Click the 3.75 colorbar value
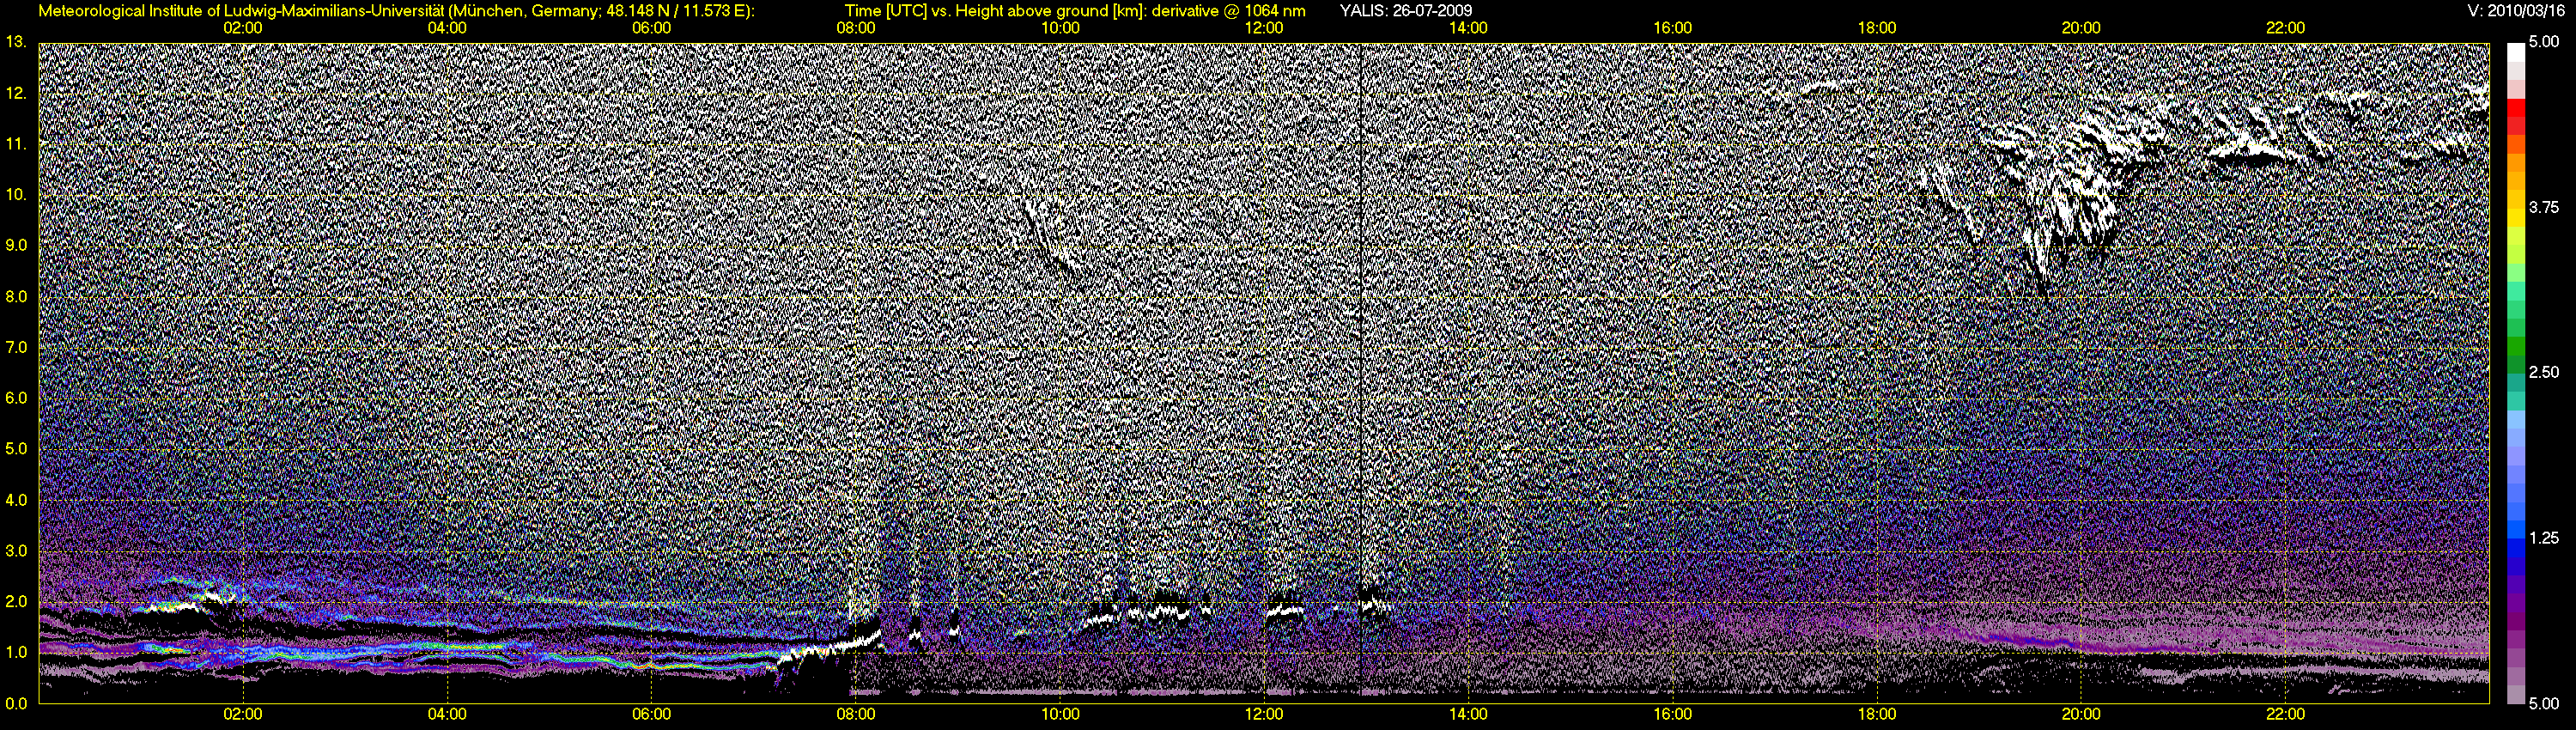This screenshot has width=2576, height=730. [x=2543, y=207]
